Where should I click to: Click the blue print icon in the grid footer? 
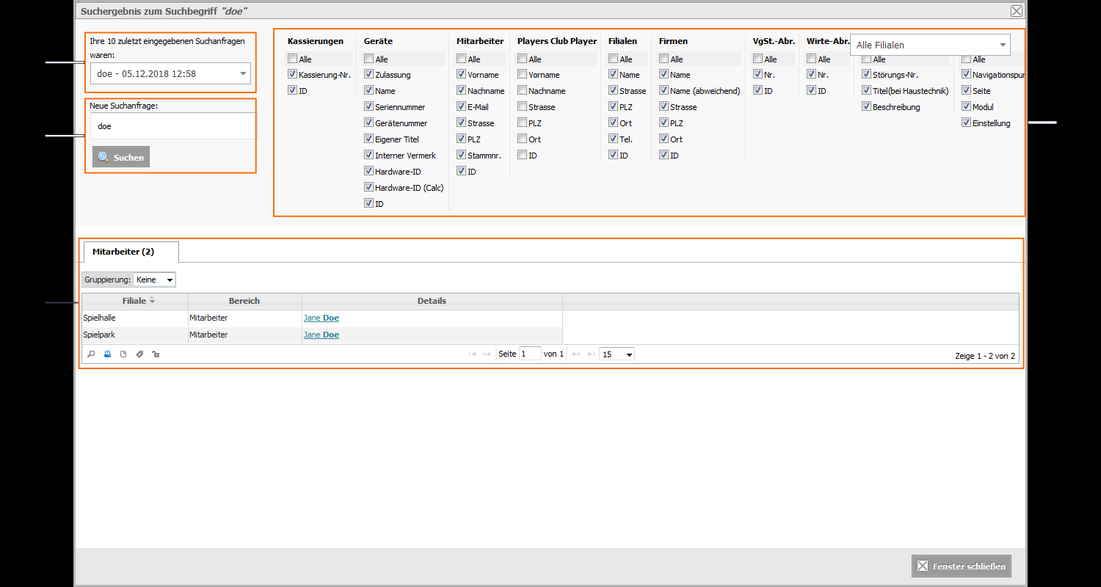[107, 355]
